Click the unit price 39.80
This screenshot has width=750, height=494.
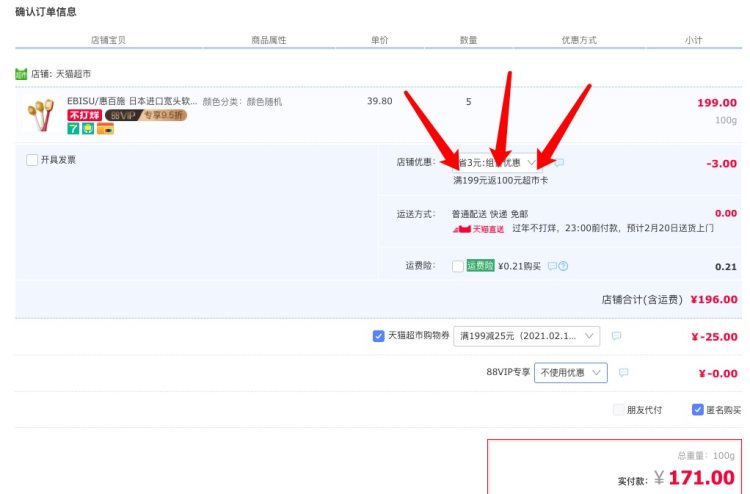379,101
